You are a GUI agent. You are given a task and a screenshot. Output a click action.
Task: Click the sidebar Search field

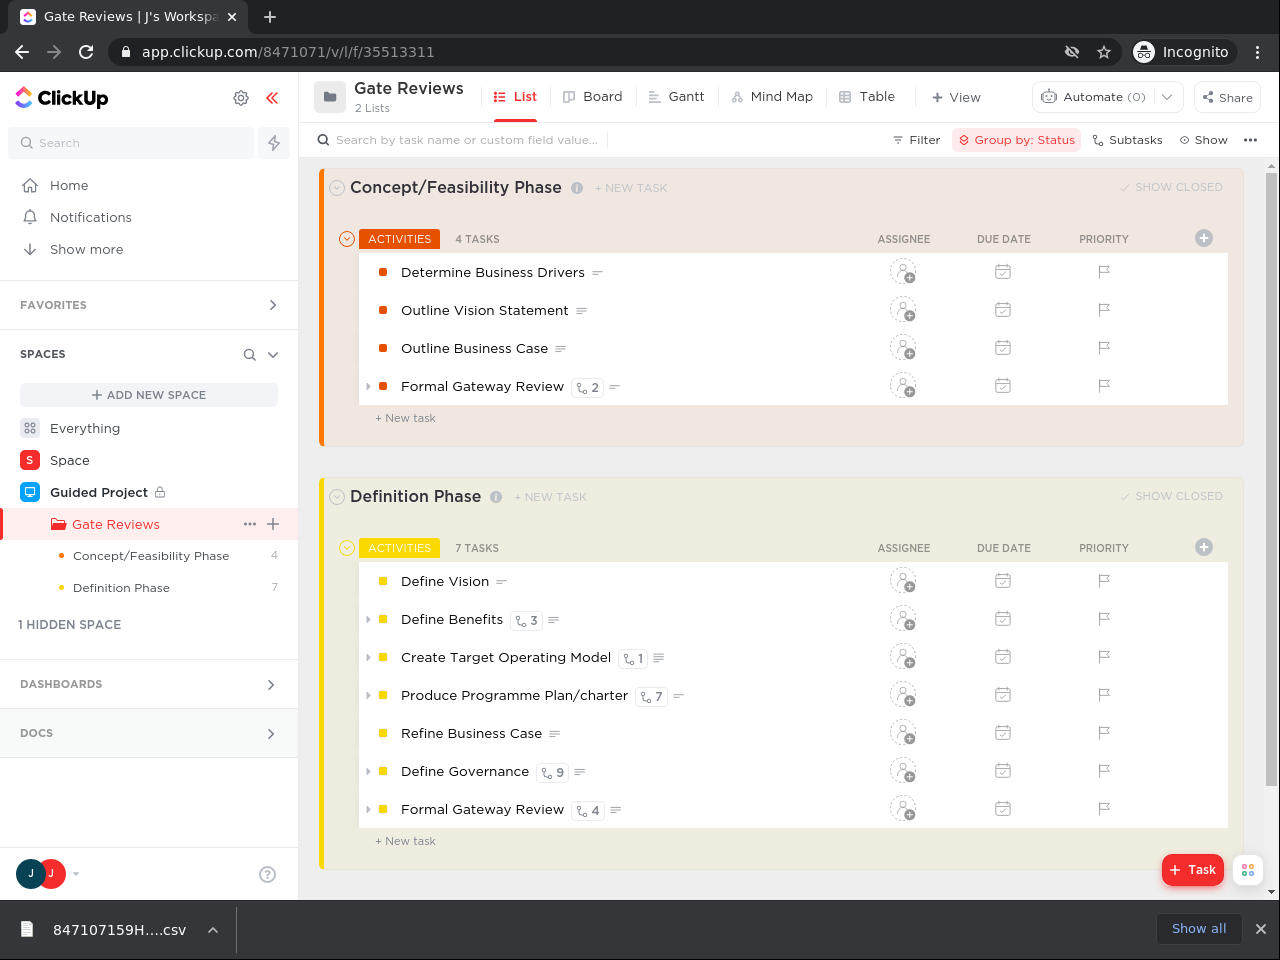[x=132, y=143]
